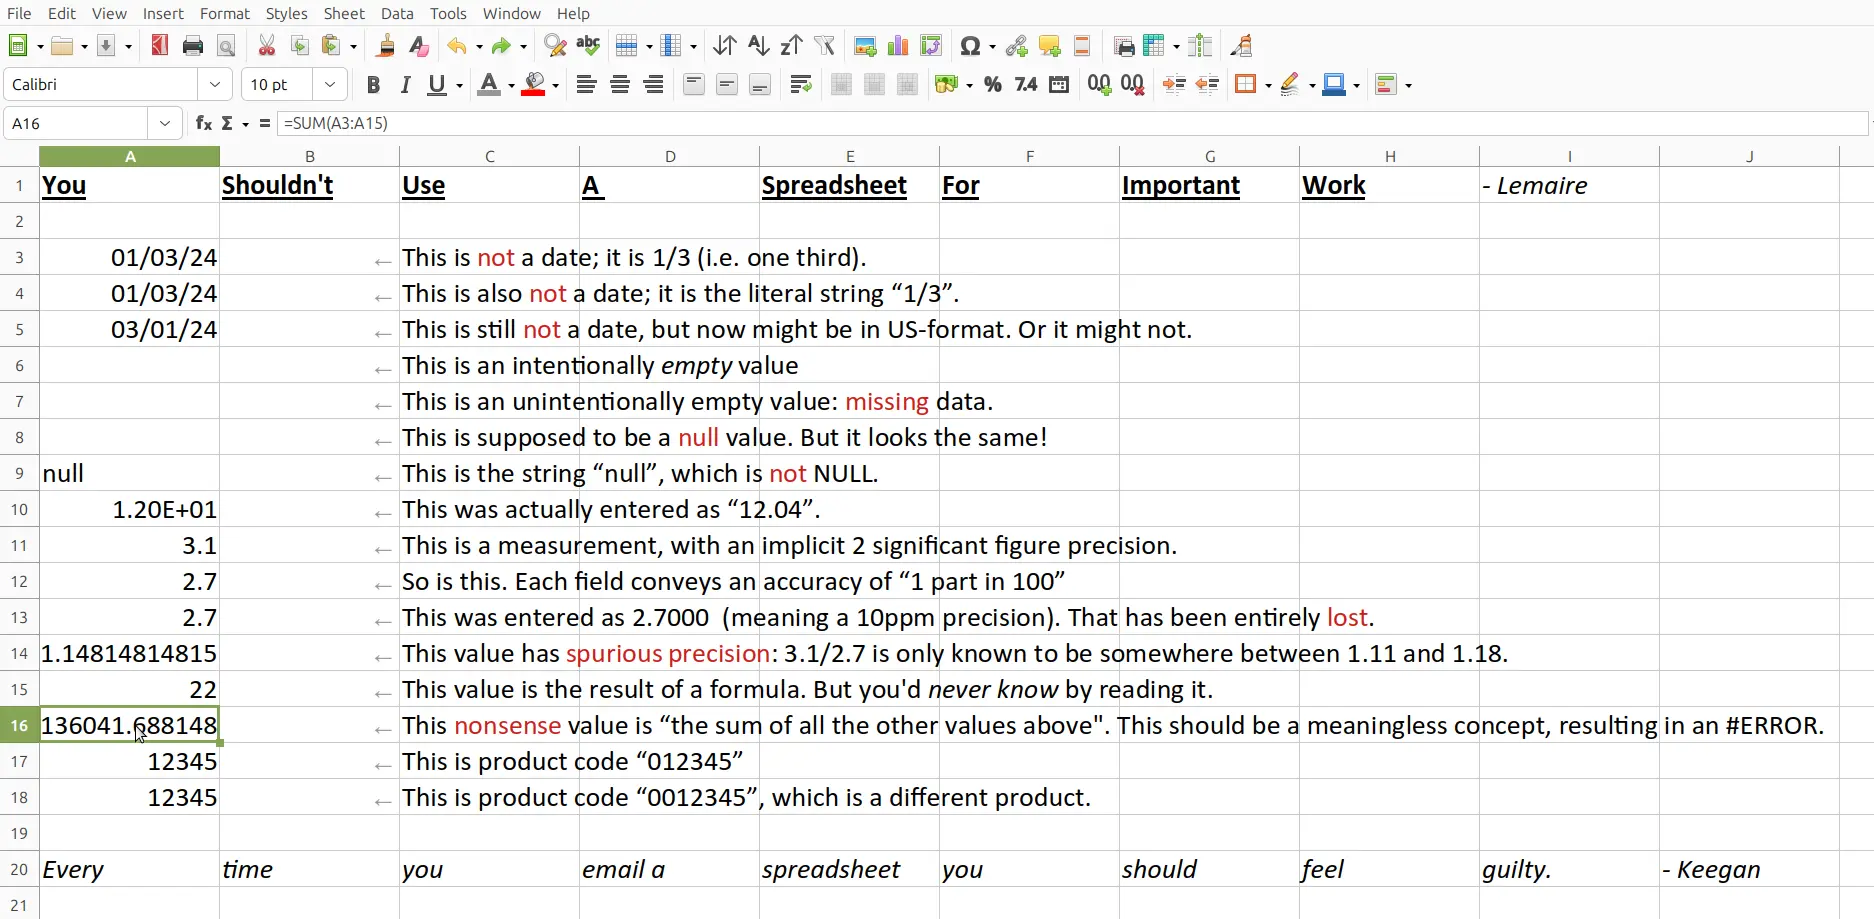Toggle bold formatting

373,85
